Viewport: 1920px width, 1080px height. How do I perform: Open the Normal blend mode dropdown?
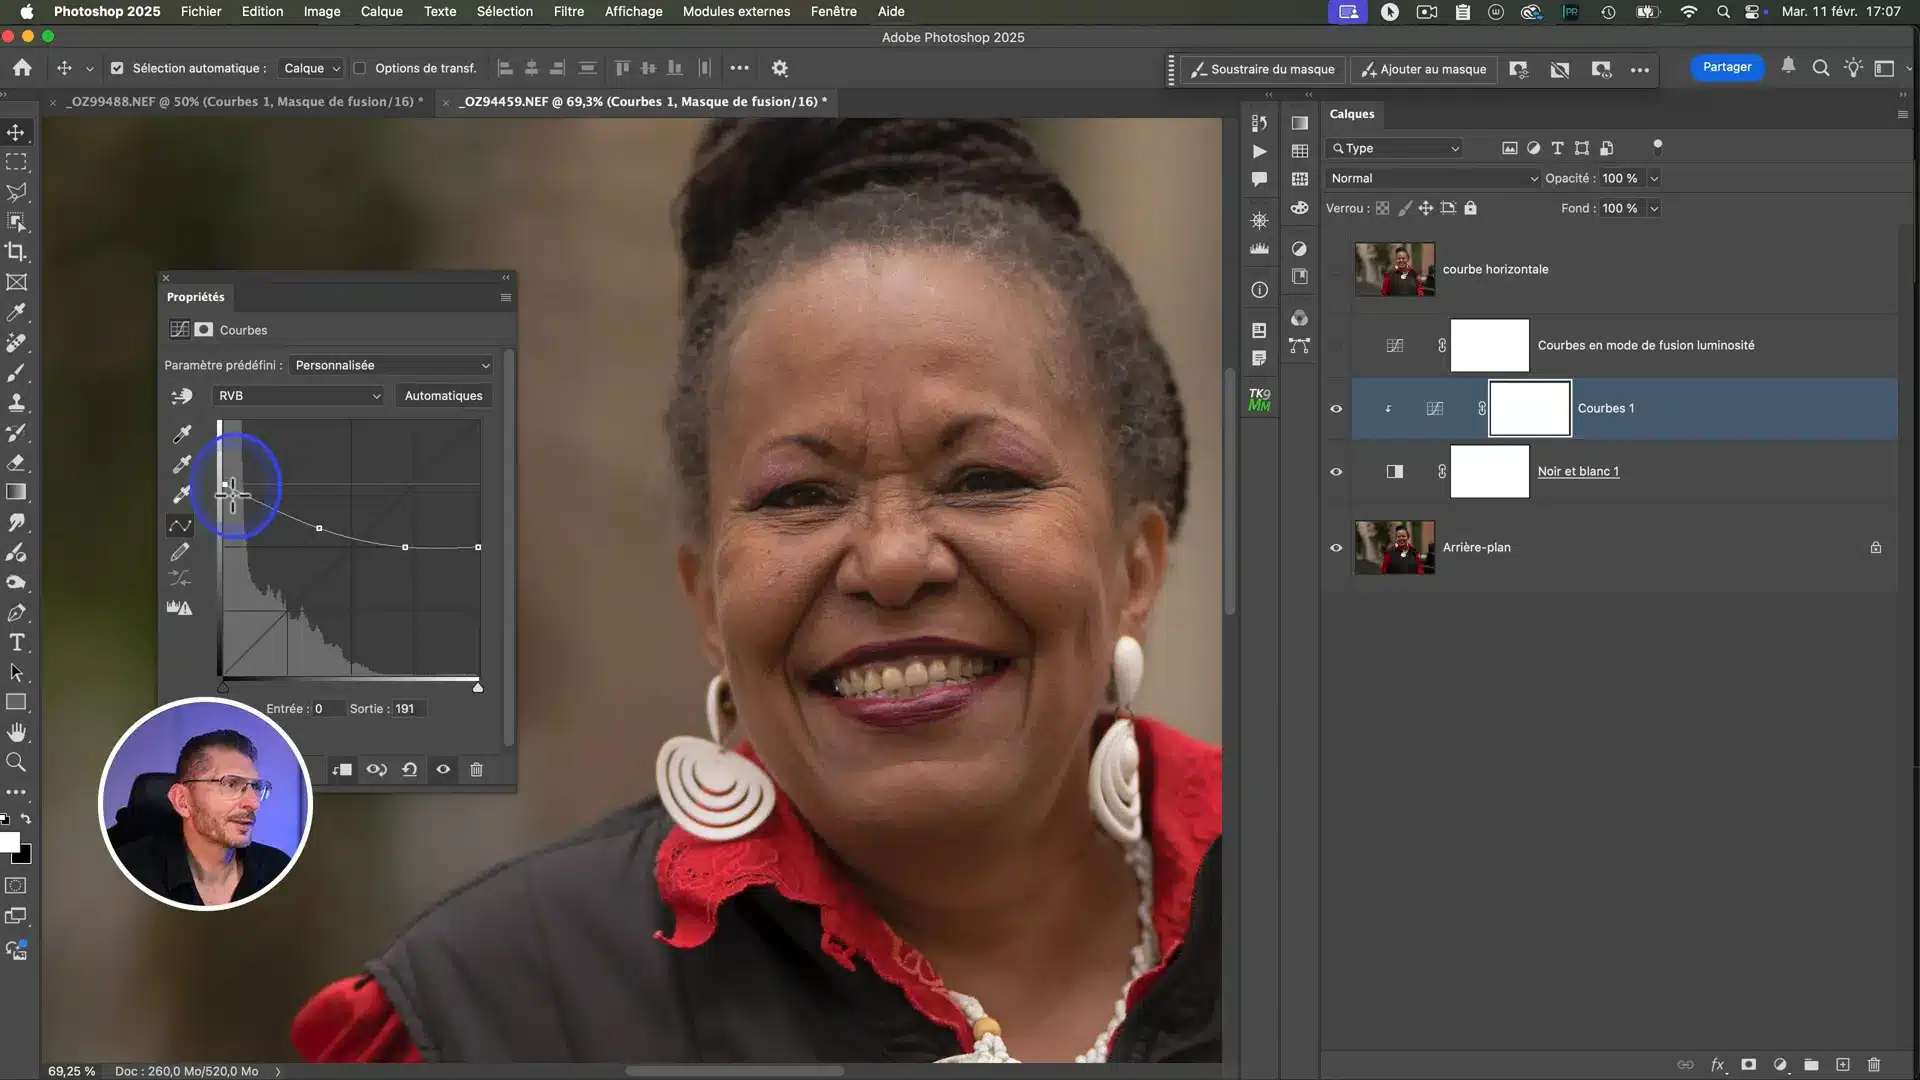1433,178
